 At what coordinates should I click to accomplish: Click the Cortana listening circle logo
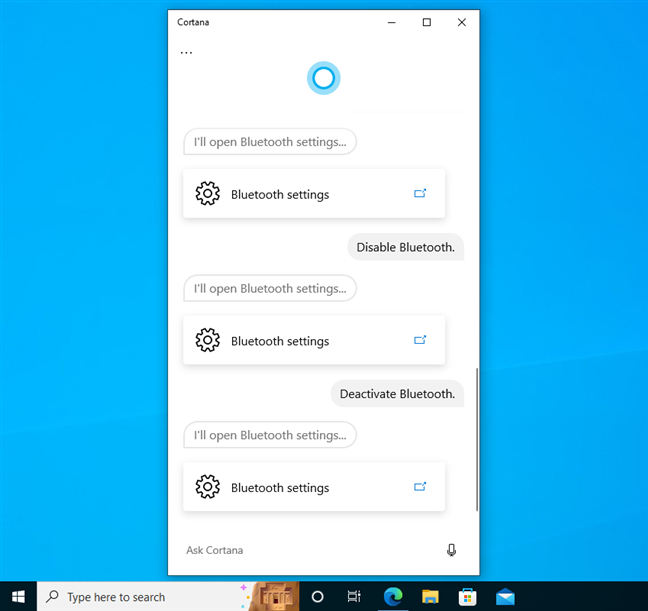point(324,78)
